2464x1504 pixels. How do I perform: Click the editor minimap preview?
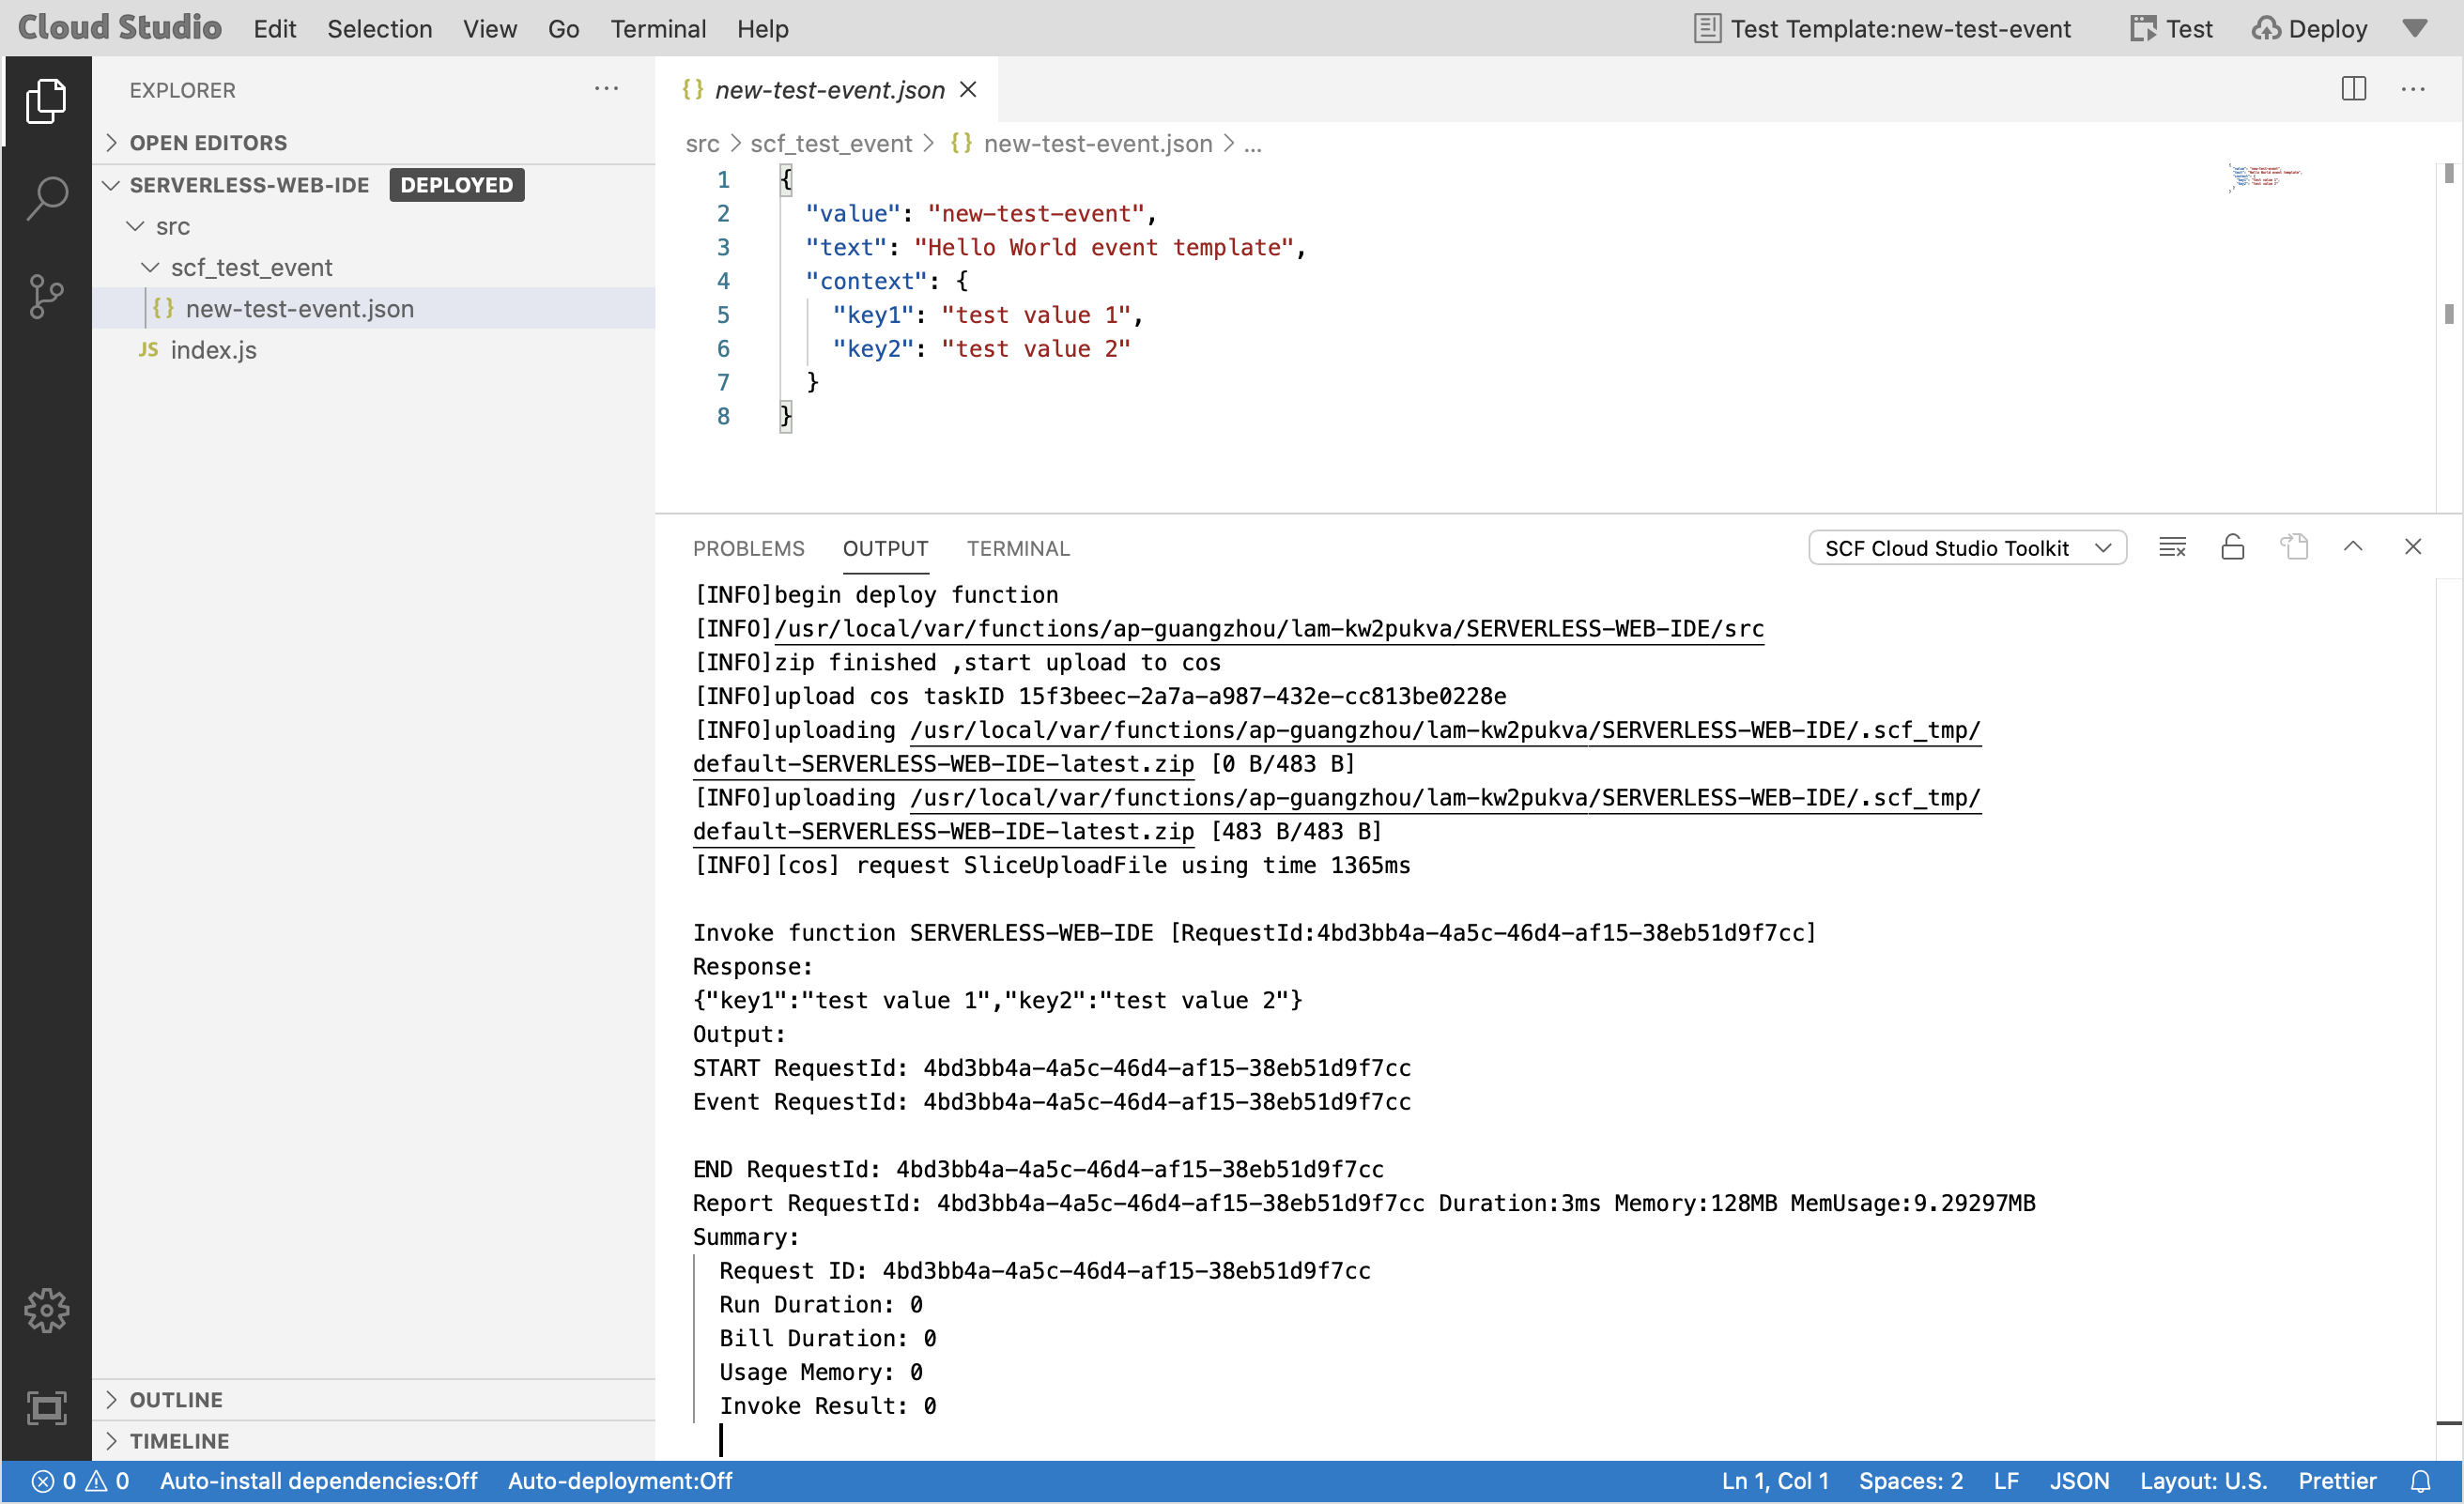coord(2263,177)
